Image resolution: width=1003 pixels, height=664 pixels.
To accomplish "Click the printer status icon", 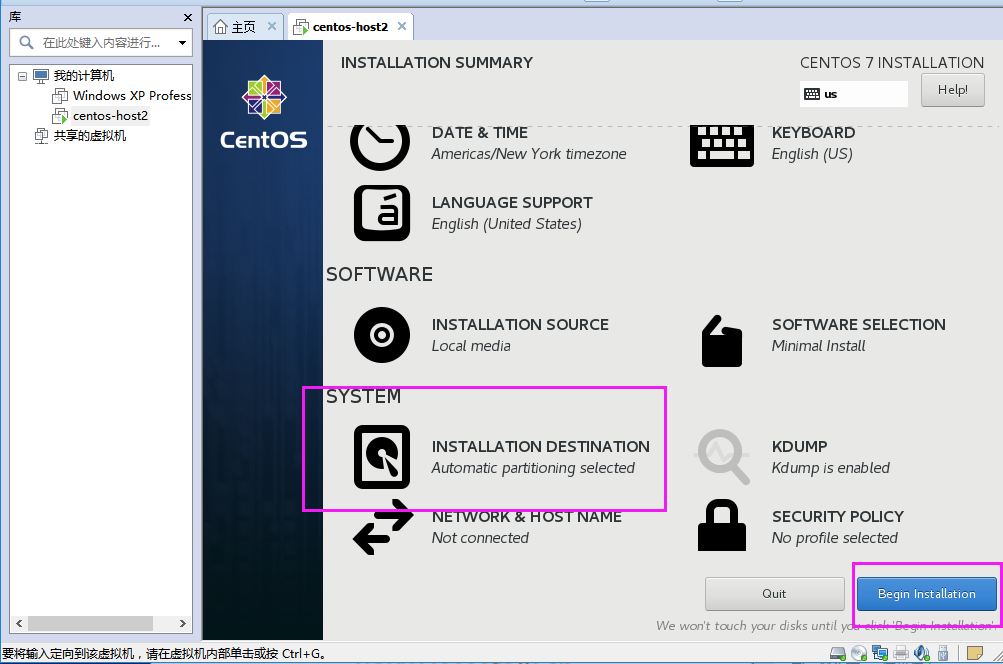I will tap(901, 653).
